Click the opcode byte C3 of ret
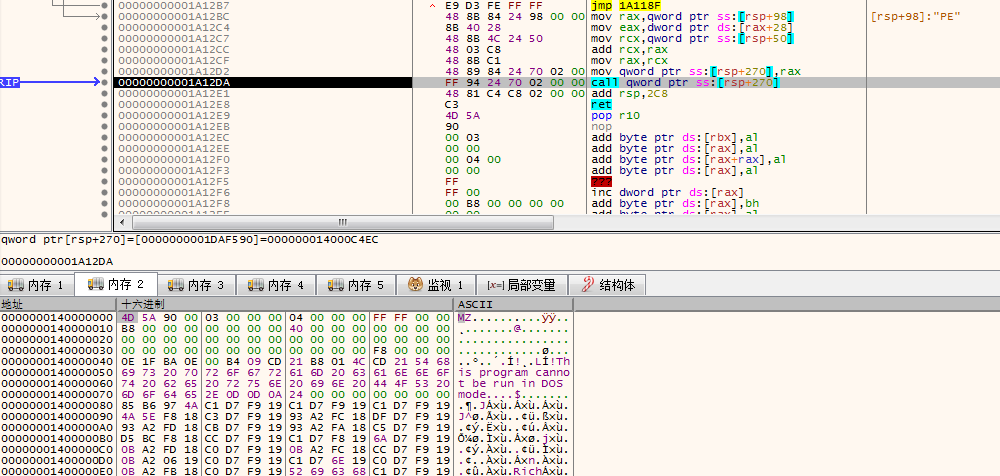1000x476 pixels. tap(452, 104)
